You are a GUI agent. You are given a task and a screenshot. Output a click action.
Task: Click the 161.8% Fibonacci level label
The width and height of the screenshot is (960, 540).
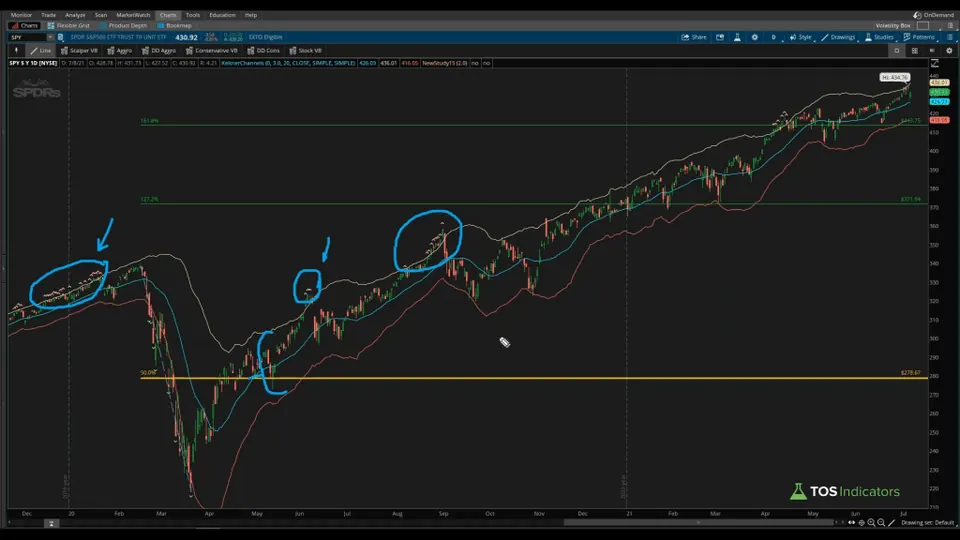pos(149,121)
